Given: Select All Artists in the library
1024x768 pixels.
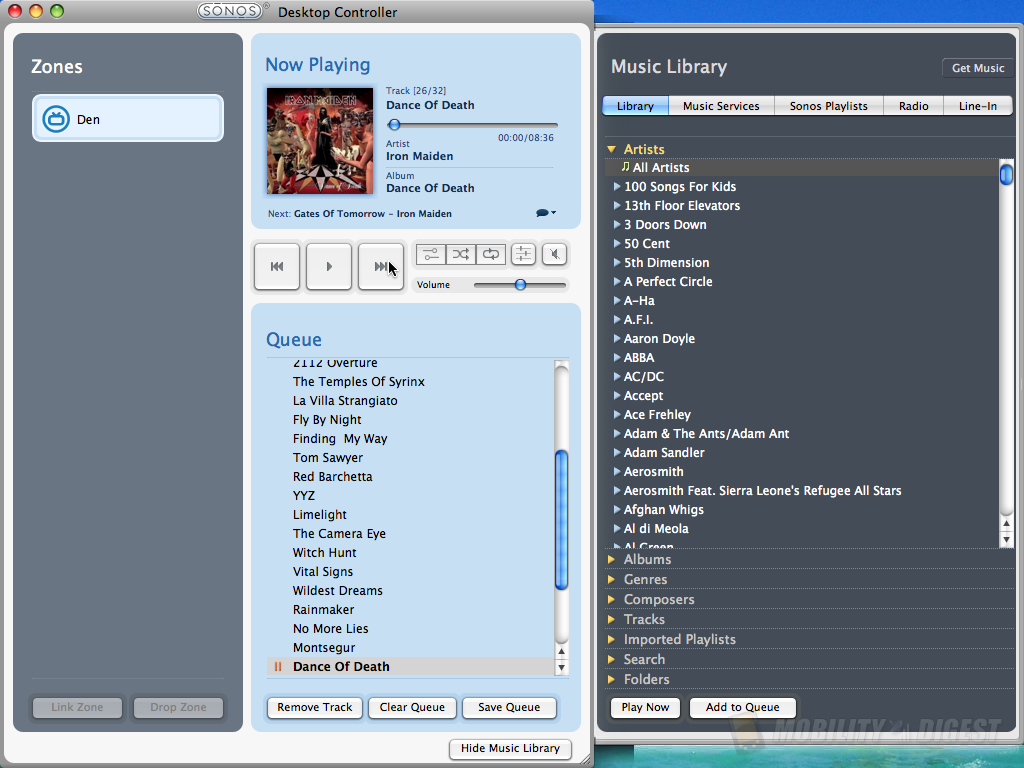Looking at the screenshot, I should 802,167.
